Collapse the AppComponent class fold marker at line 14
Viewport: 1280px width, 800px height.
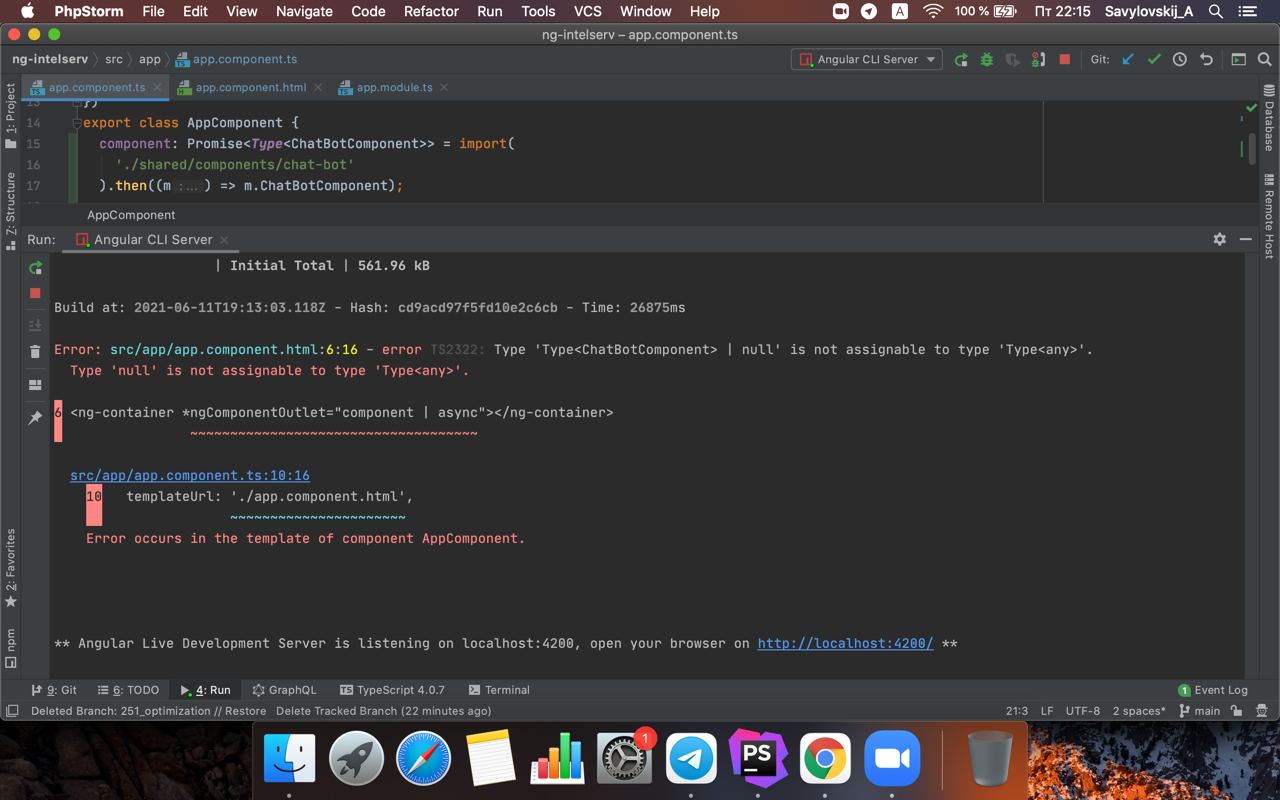click(75, 123)
